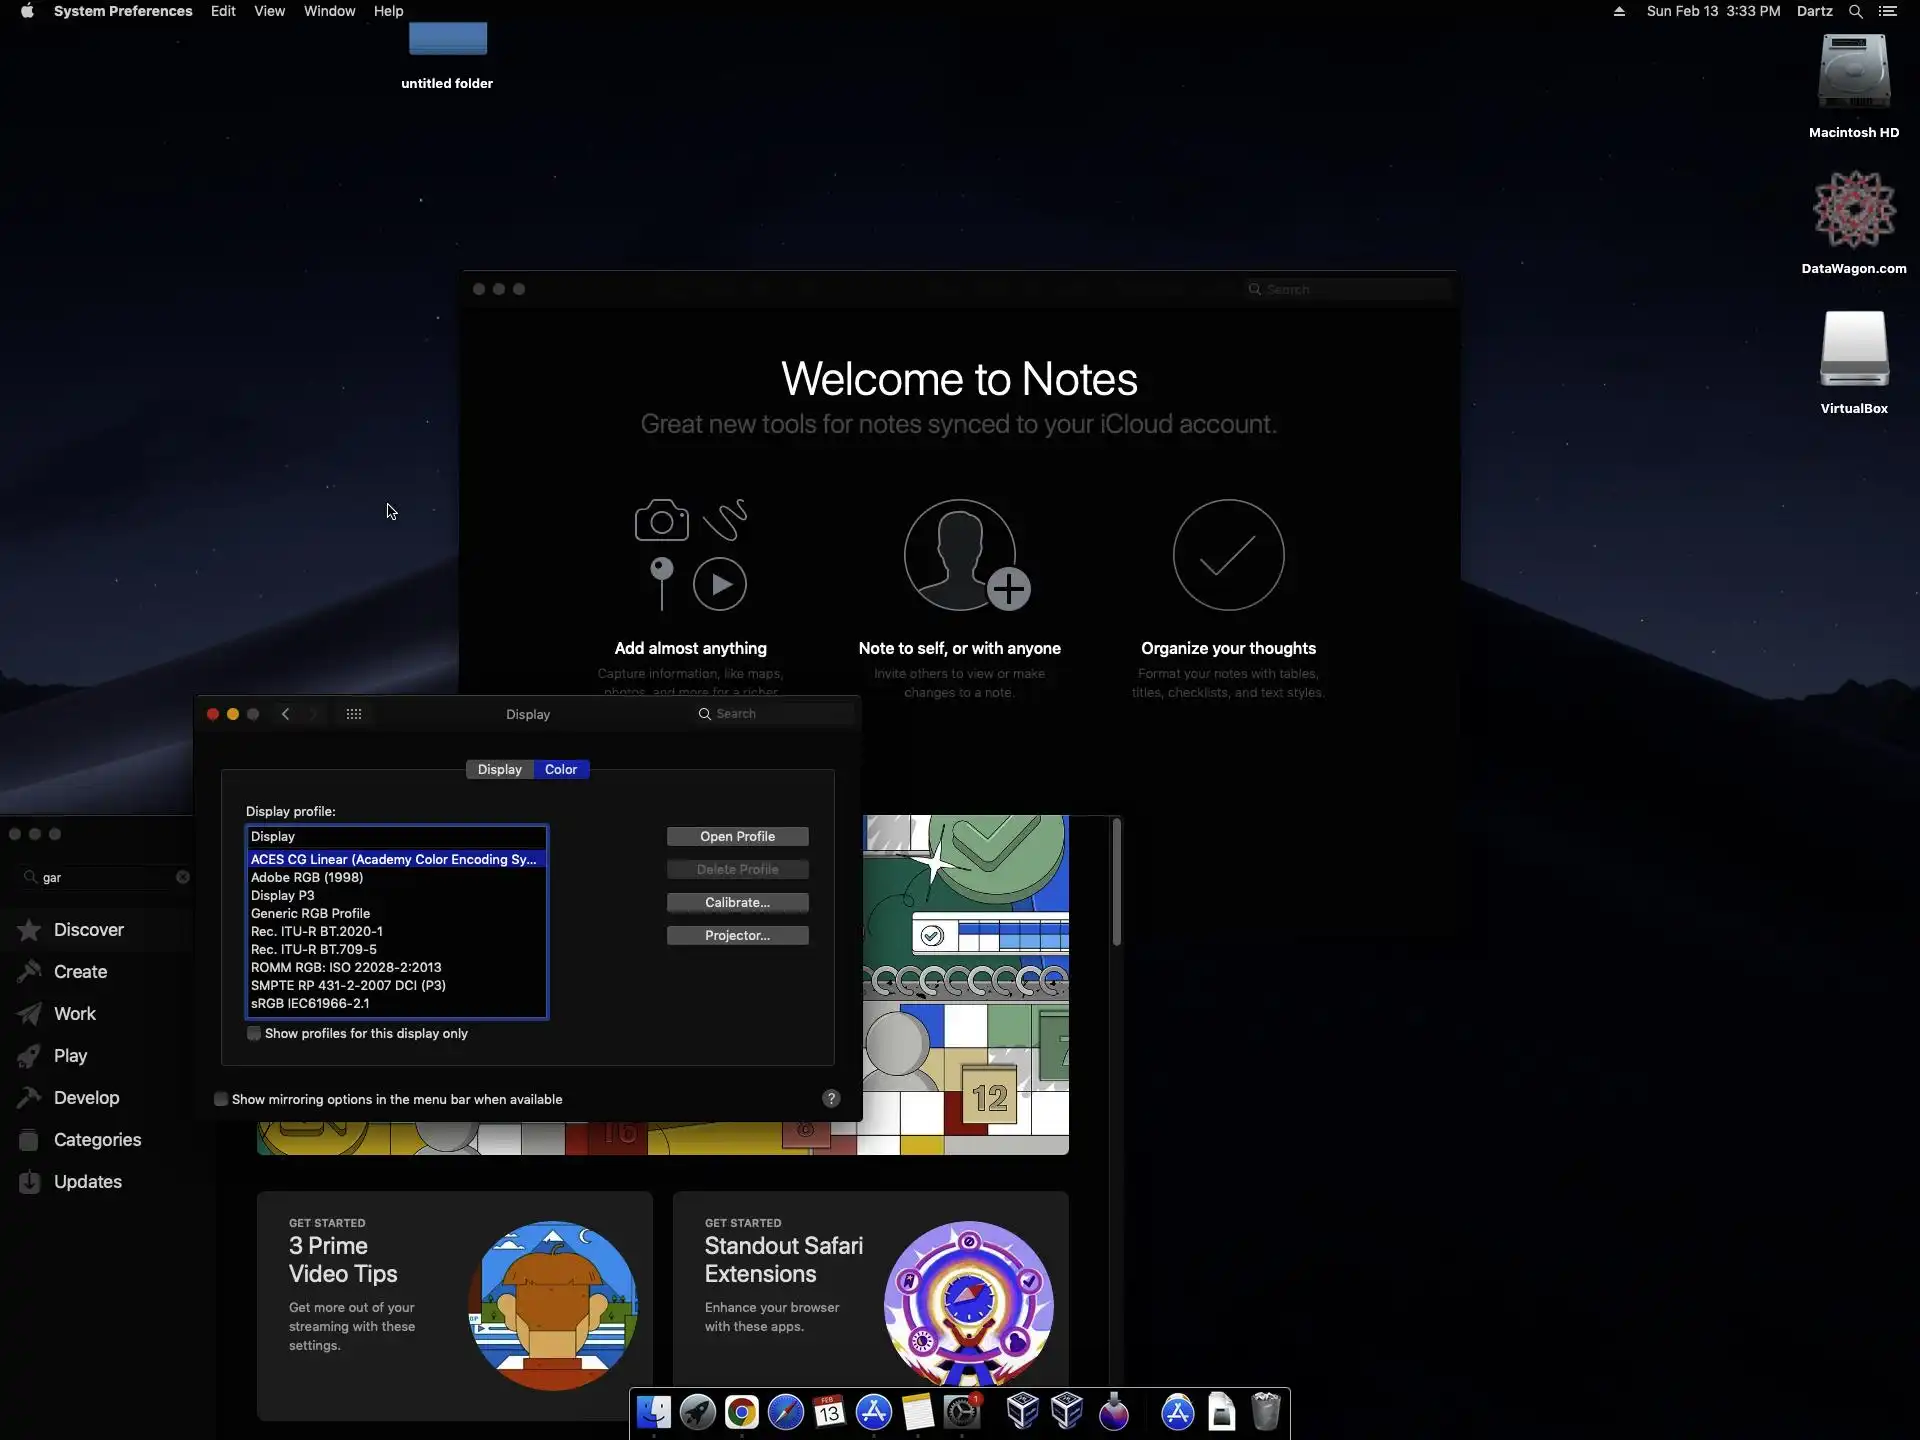
Task: Open the help question mark button
Action: point(831,1098)
